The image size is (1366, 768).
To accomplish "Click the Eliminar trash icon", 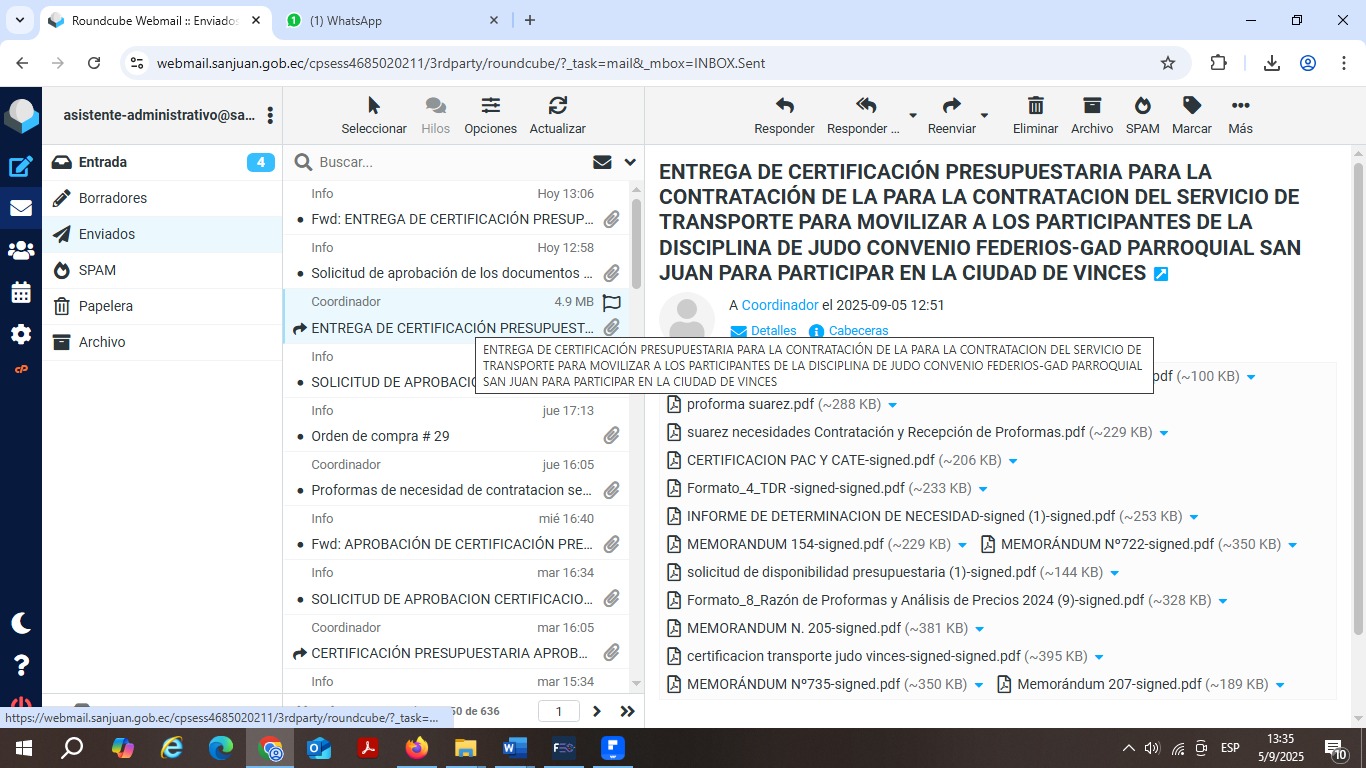I will [x=1035, y=106].
